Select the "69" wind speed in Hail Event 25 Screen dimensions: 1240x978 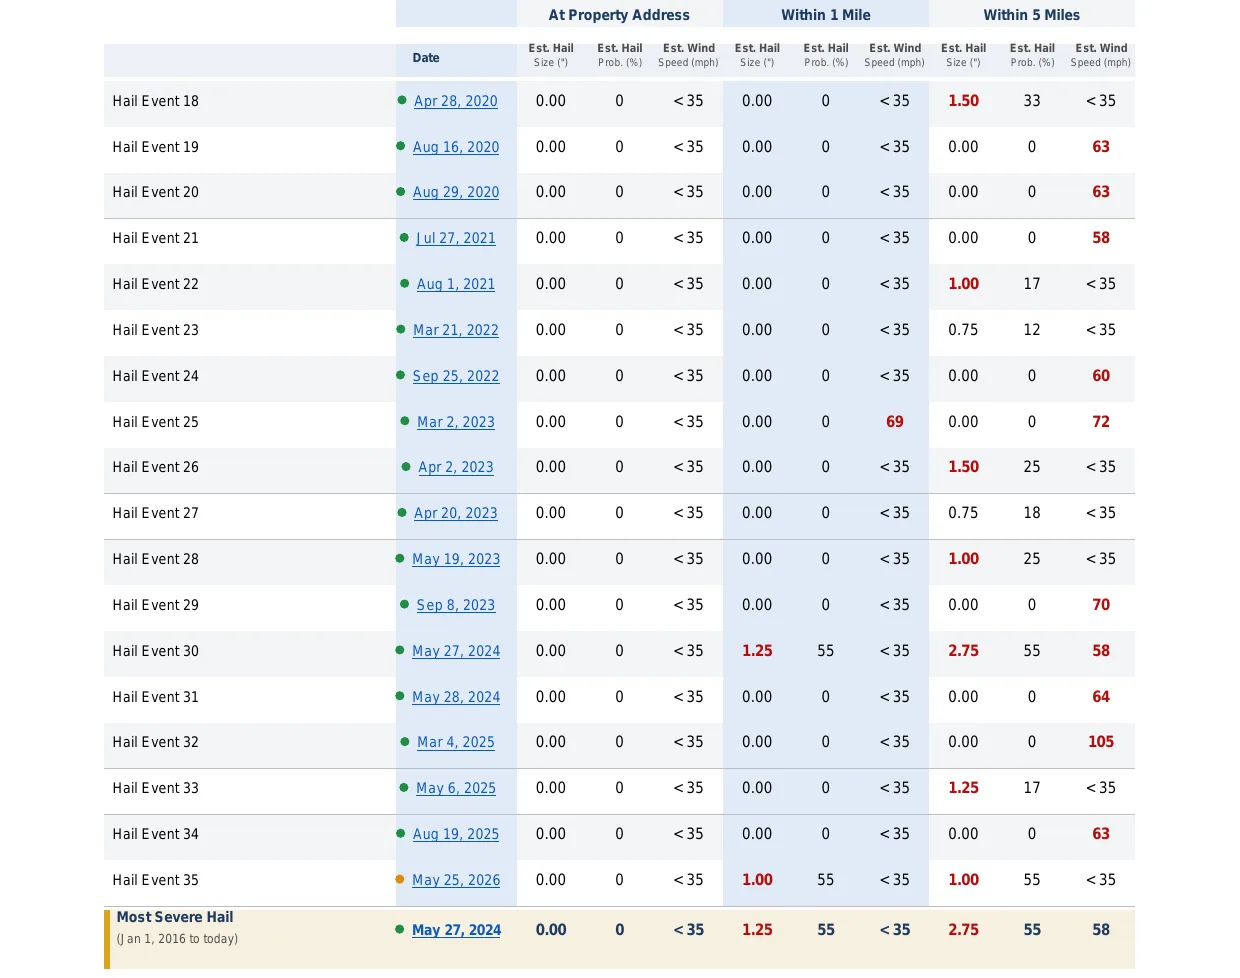895,422
